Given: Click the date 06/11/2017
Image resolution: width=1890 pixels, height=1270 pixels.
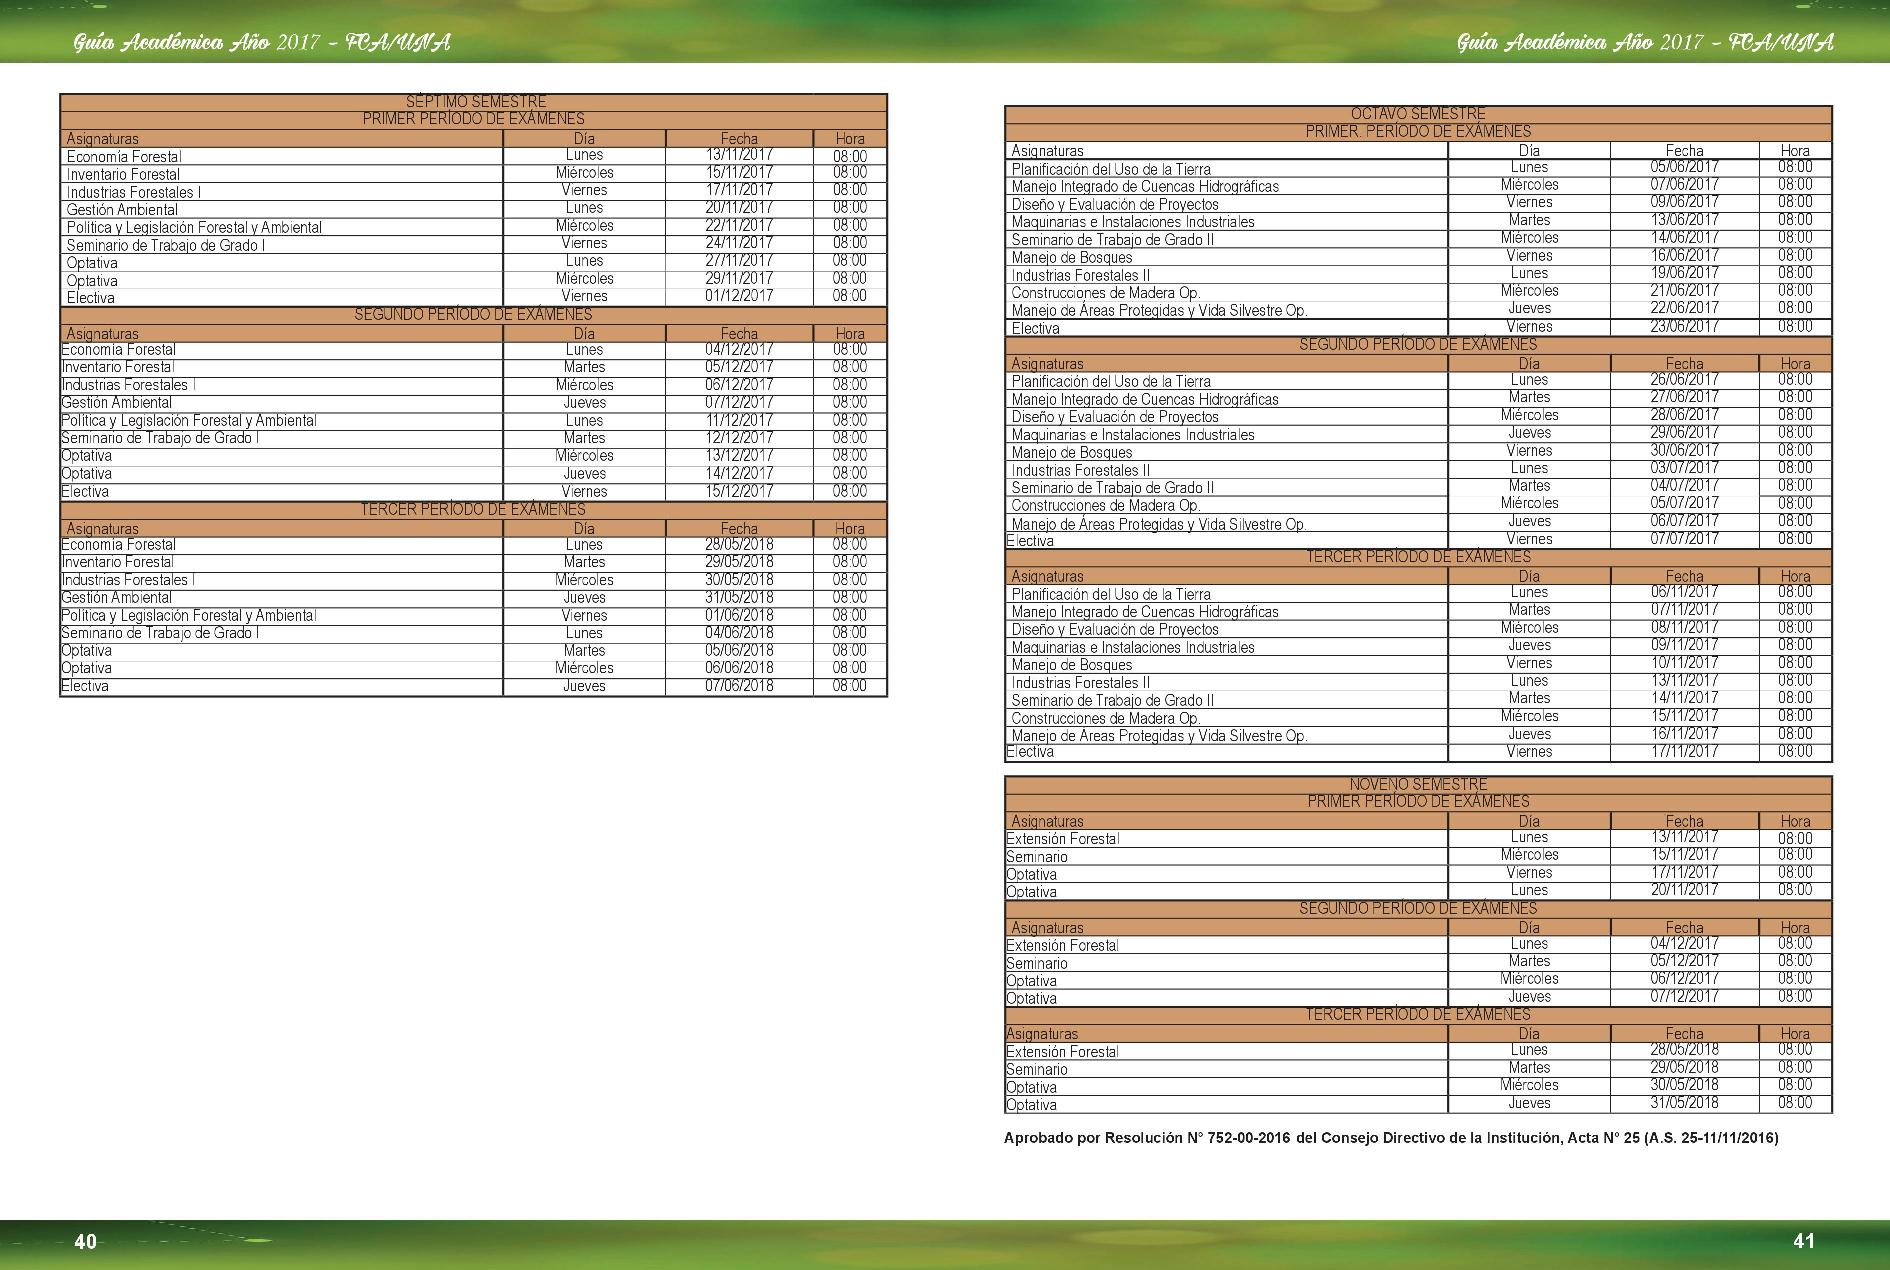Looking at the screenshot, I should [1684, 592].
